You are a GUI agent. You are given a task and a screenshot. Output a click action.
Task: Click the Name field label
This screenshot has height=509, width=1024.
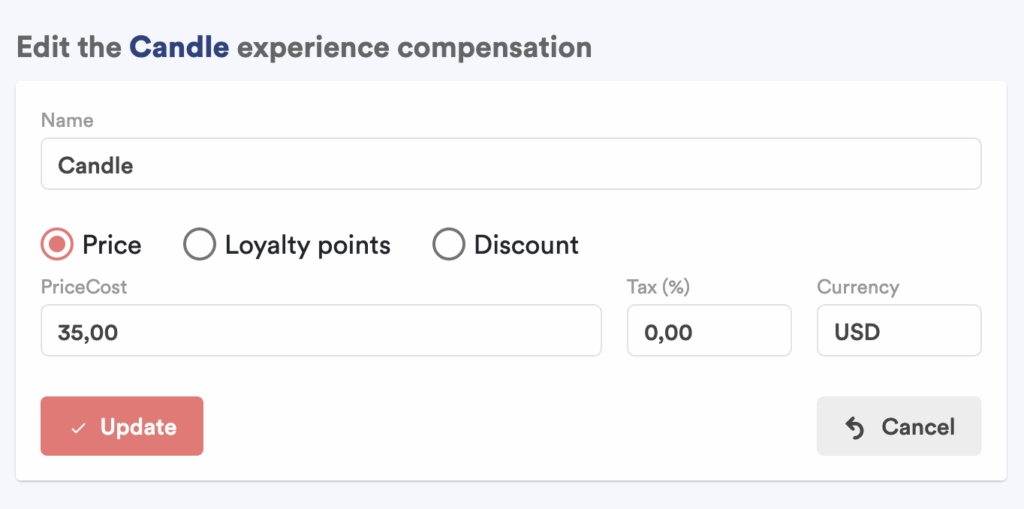67,120
